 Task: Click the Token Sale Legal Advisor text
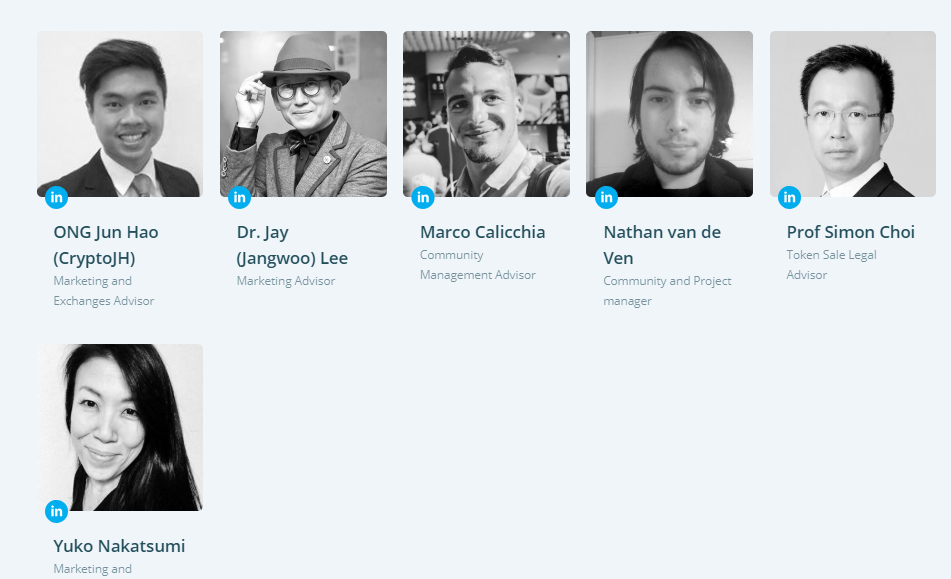point(832,265)
